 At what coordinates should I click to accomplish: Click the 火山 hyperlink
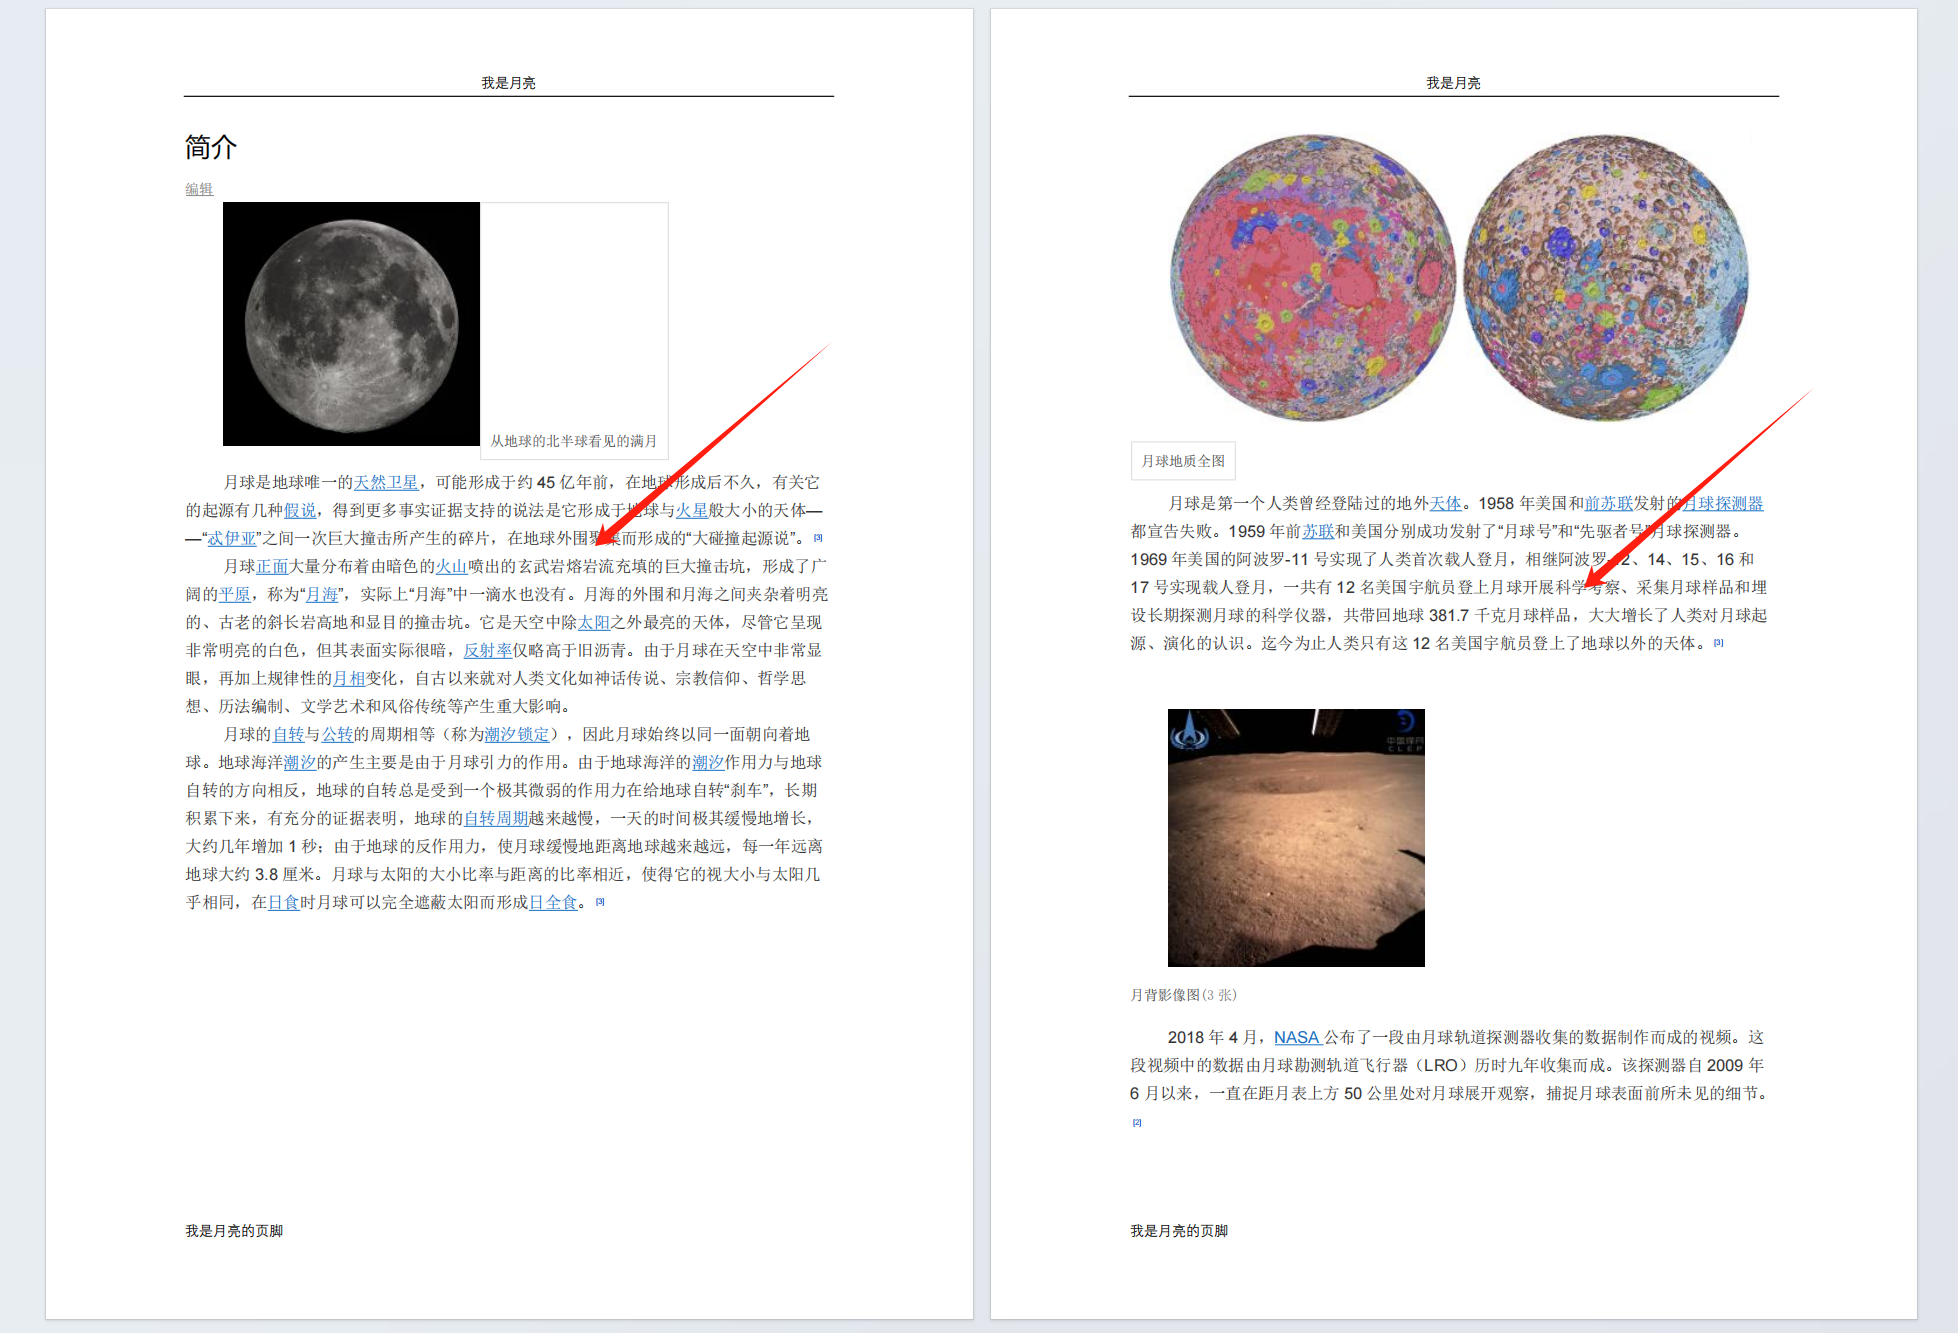(451, 566)
